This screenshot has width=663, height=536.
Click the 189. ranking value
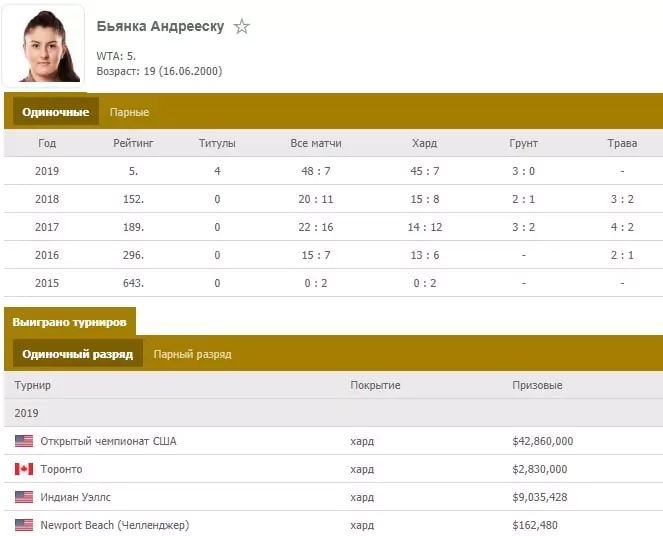(x=133, y=227)
